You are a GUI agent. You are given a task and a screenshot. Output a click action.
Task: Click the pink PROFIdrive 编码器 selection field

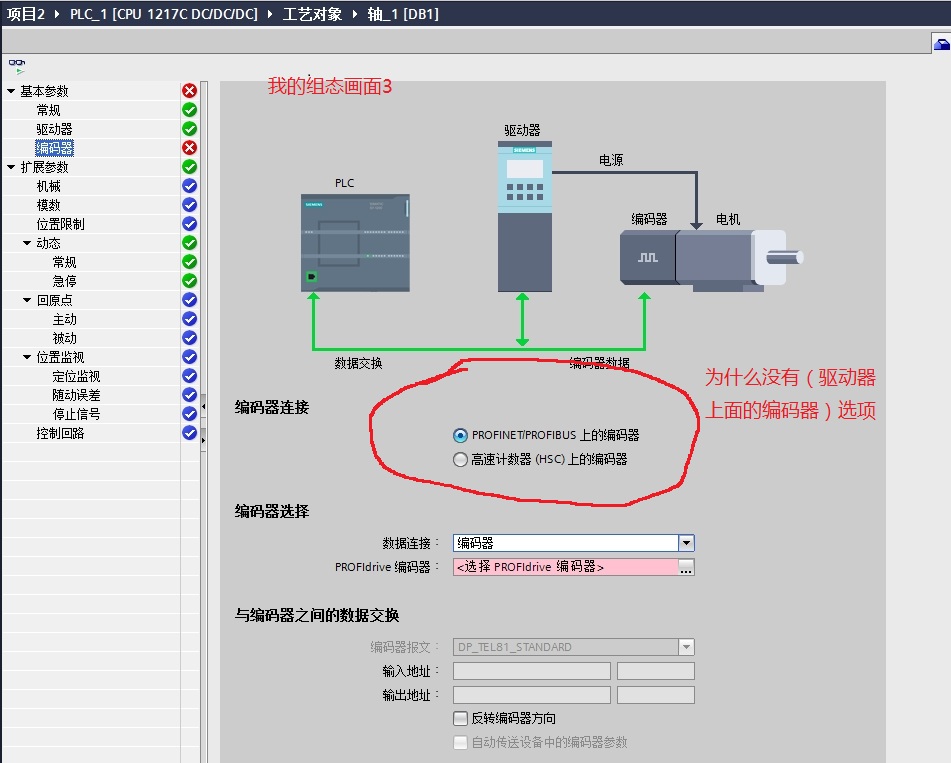tap(565, 567)
